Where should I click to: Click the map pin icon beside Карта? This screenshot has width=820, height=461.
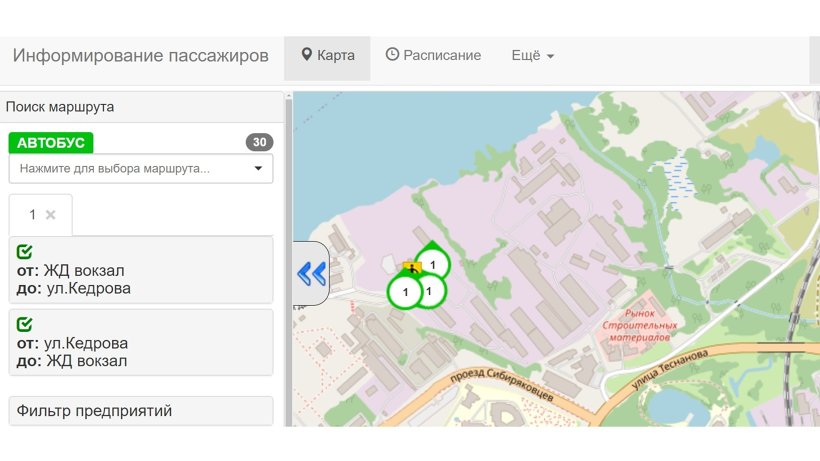307,55
